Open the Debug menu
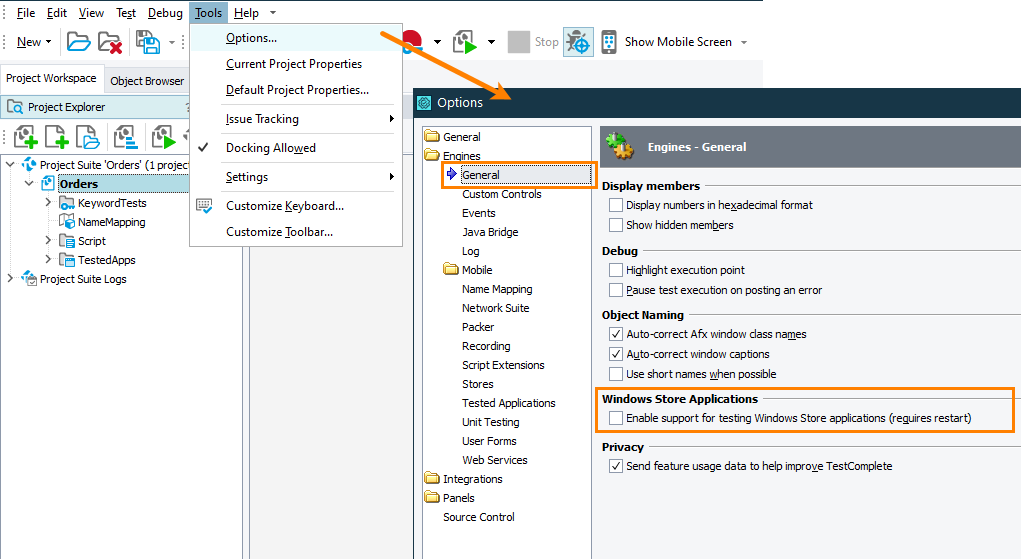 [165, 13]
